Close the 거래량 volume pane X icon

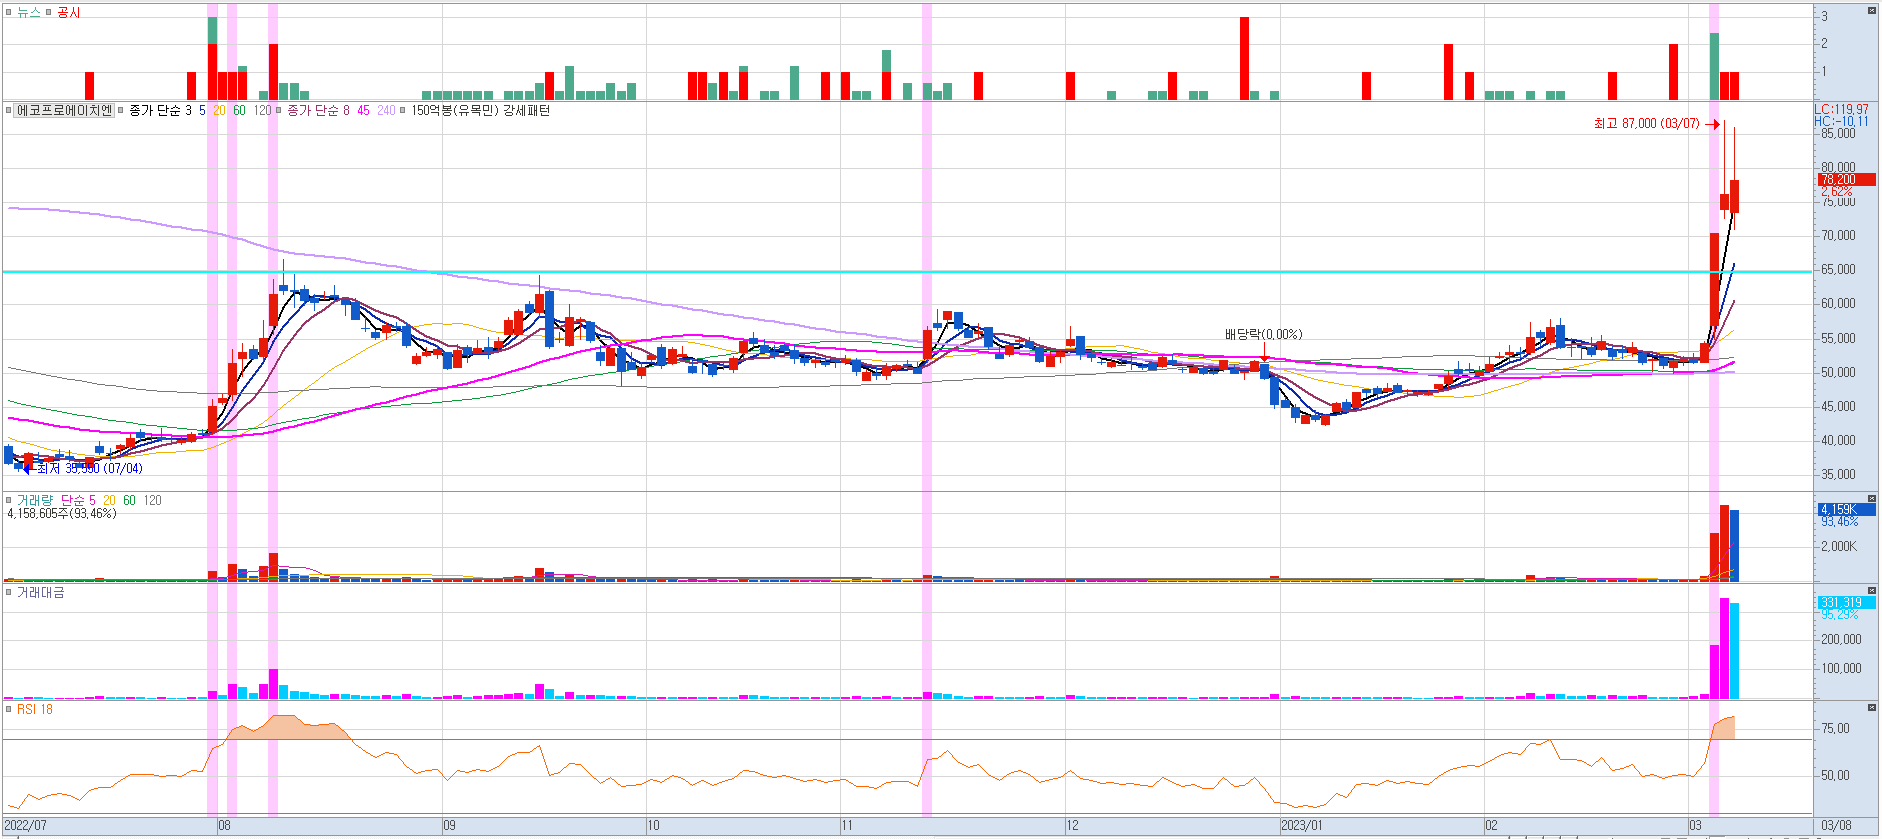pos(1872,498)
